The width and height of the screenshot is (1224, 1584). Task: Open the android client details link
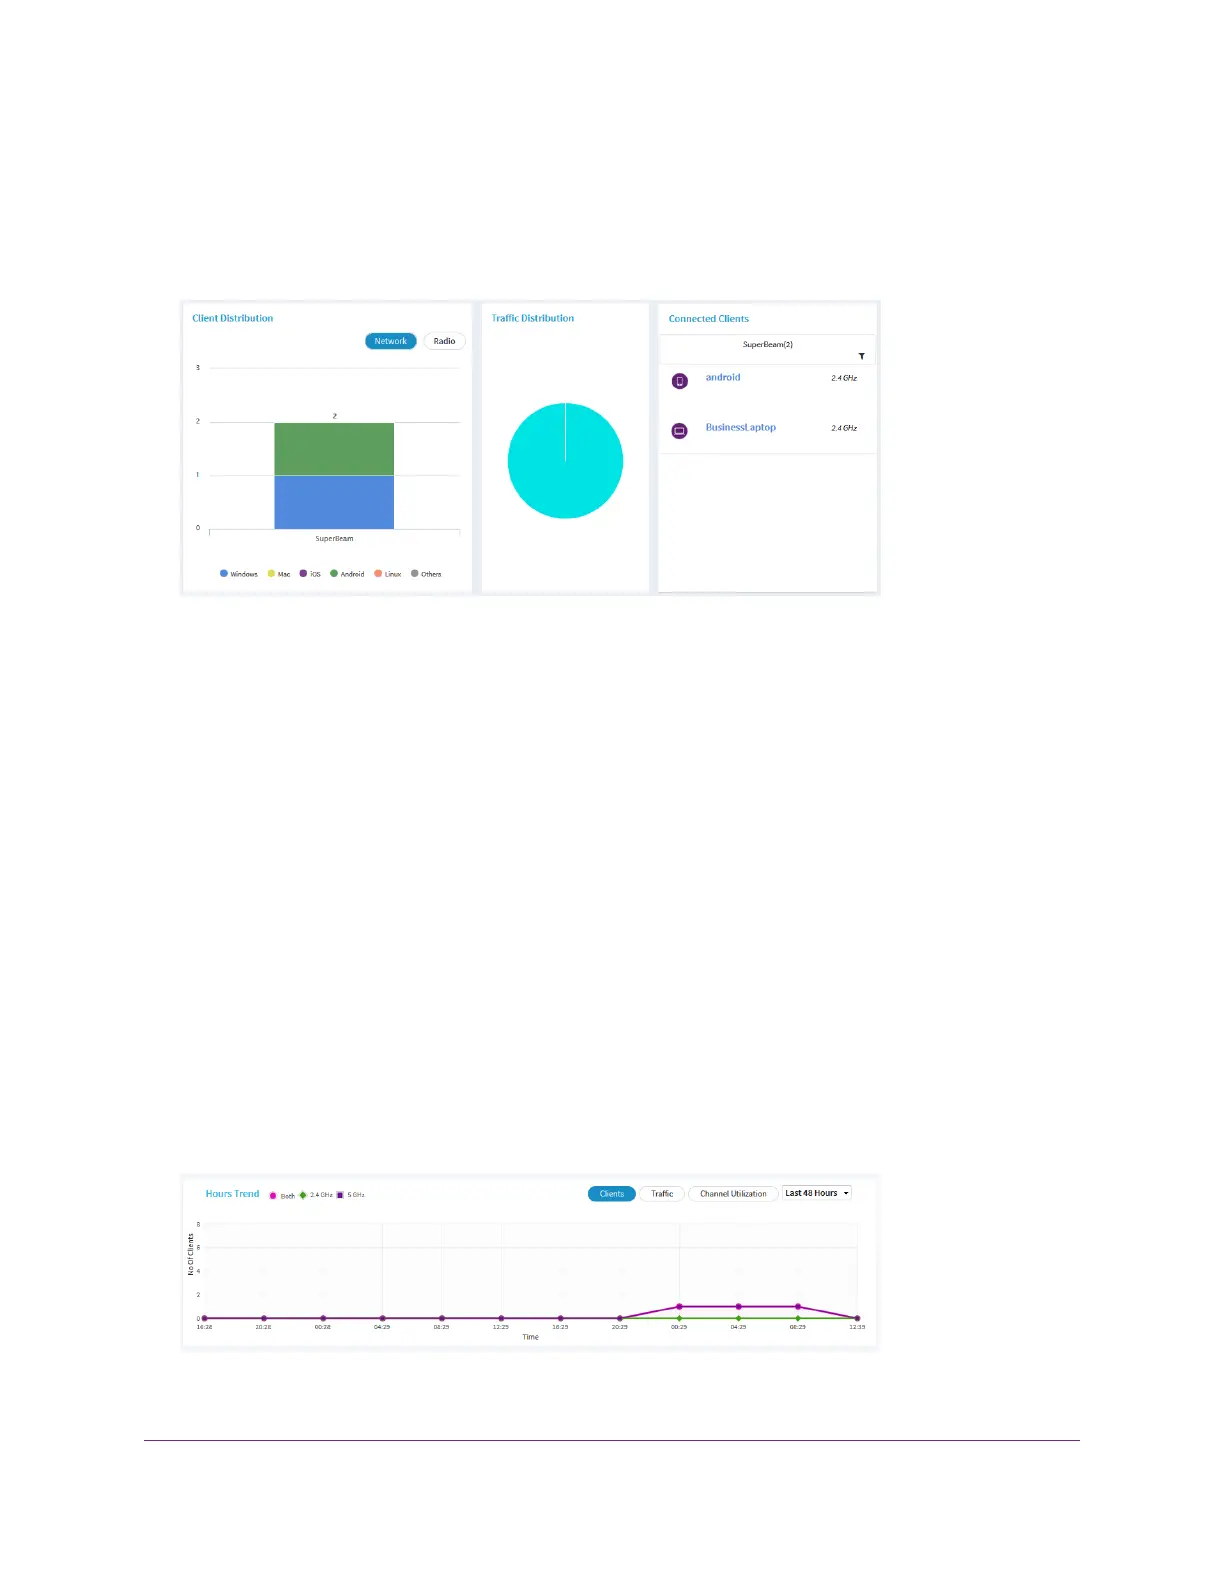pos(723,377)
